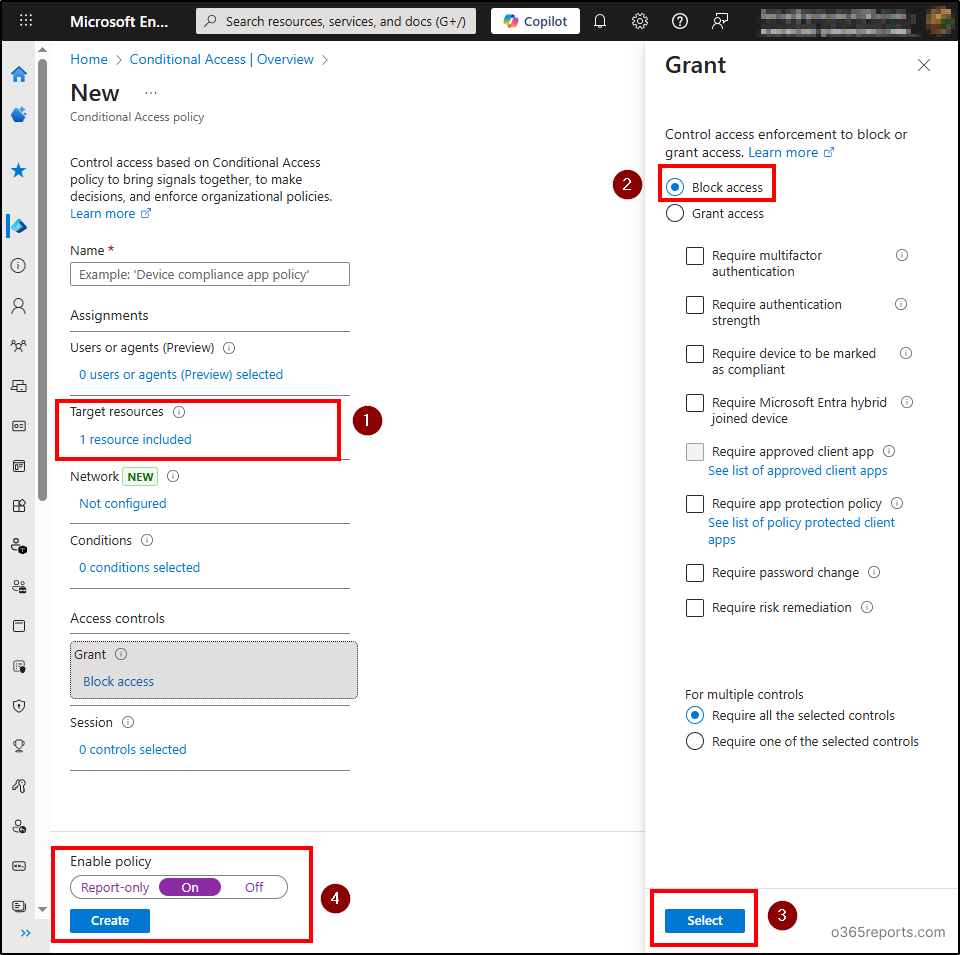Open notifications with the bell icon

click(600, 21)
